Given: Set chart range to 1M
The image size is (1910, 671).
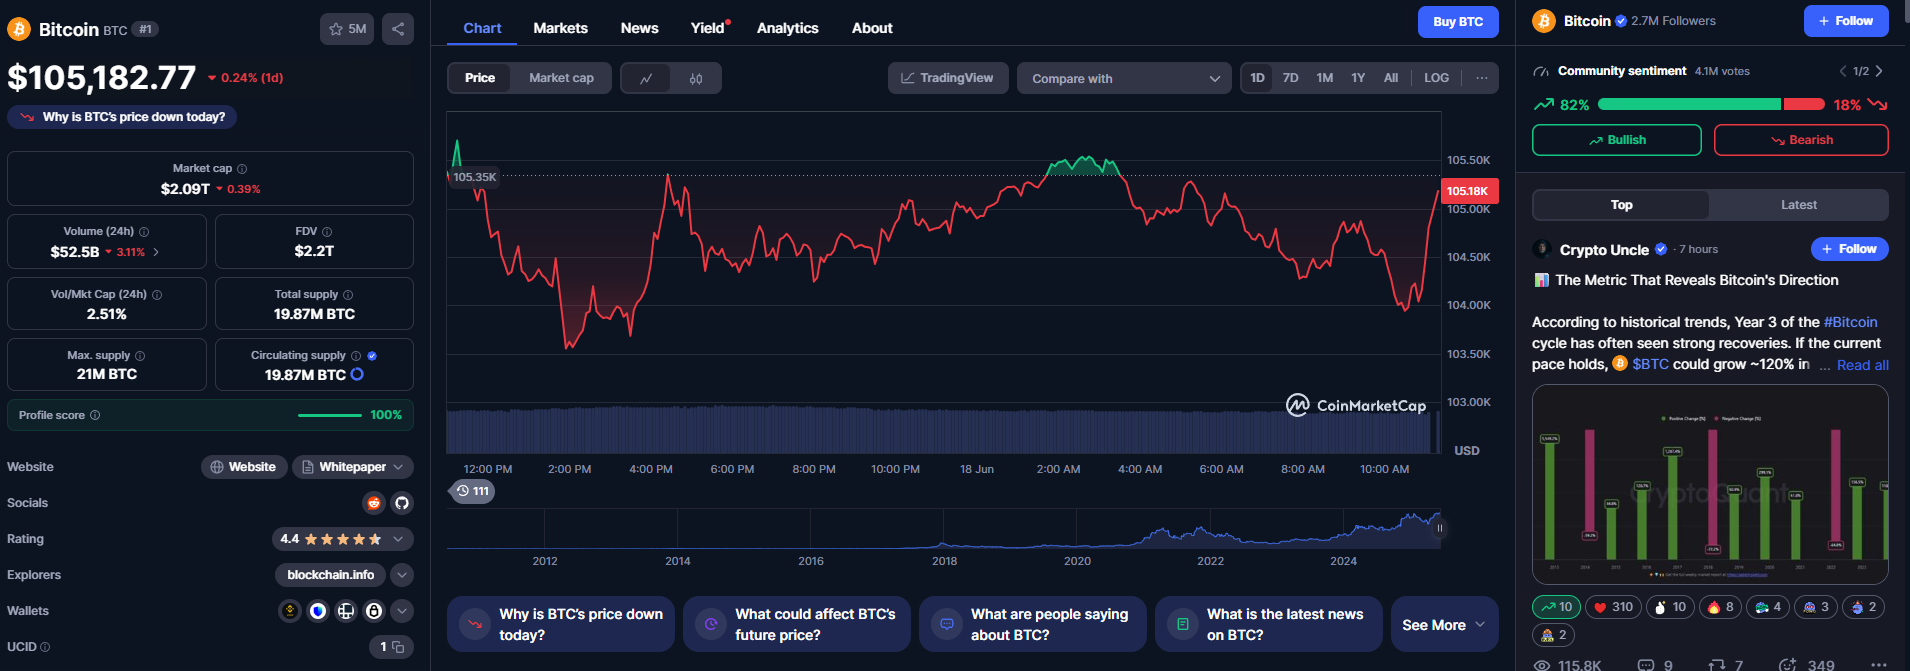Looking at the screenshot, I should tap(1325, 78).
